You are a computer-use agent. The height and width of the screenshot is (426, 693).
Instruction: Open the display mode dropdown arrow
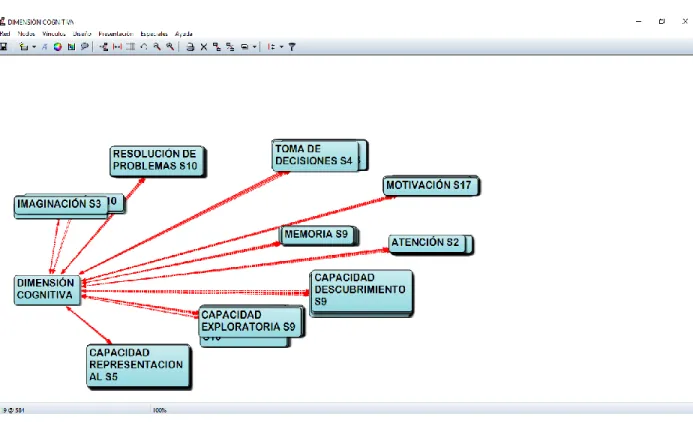pos(254,47)
